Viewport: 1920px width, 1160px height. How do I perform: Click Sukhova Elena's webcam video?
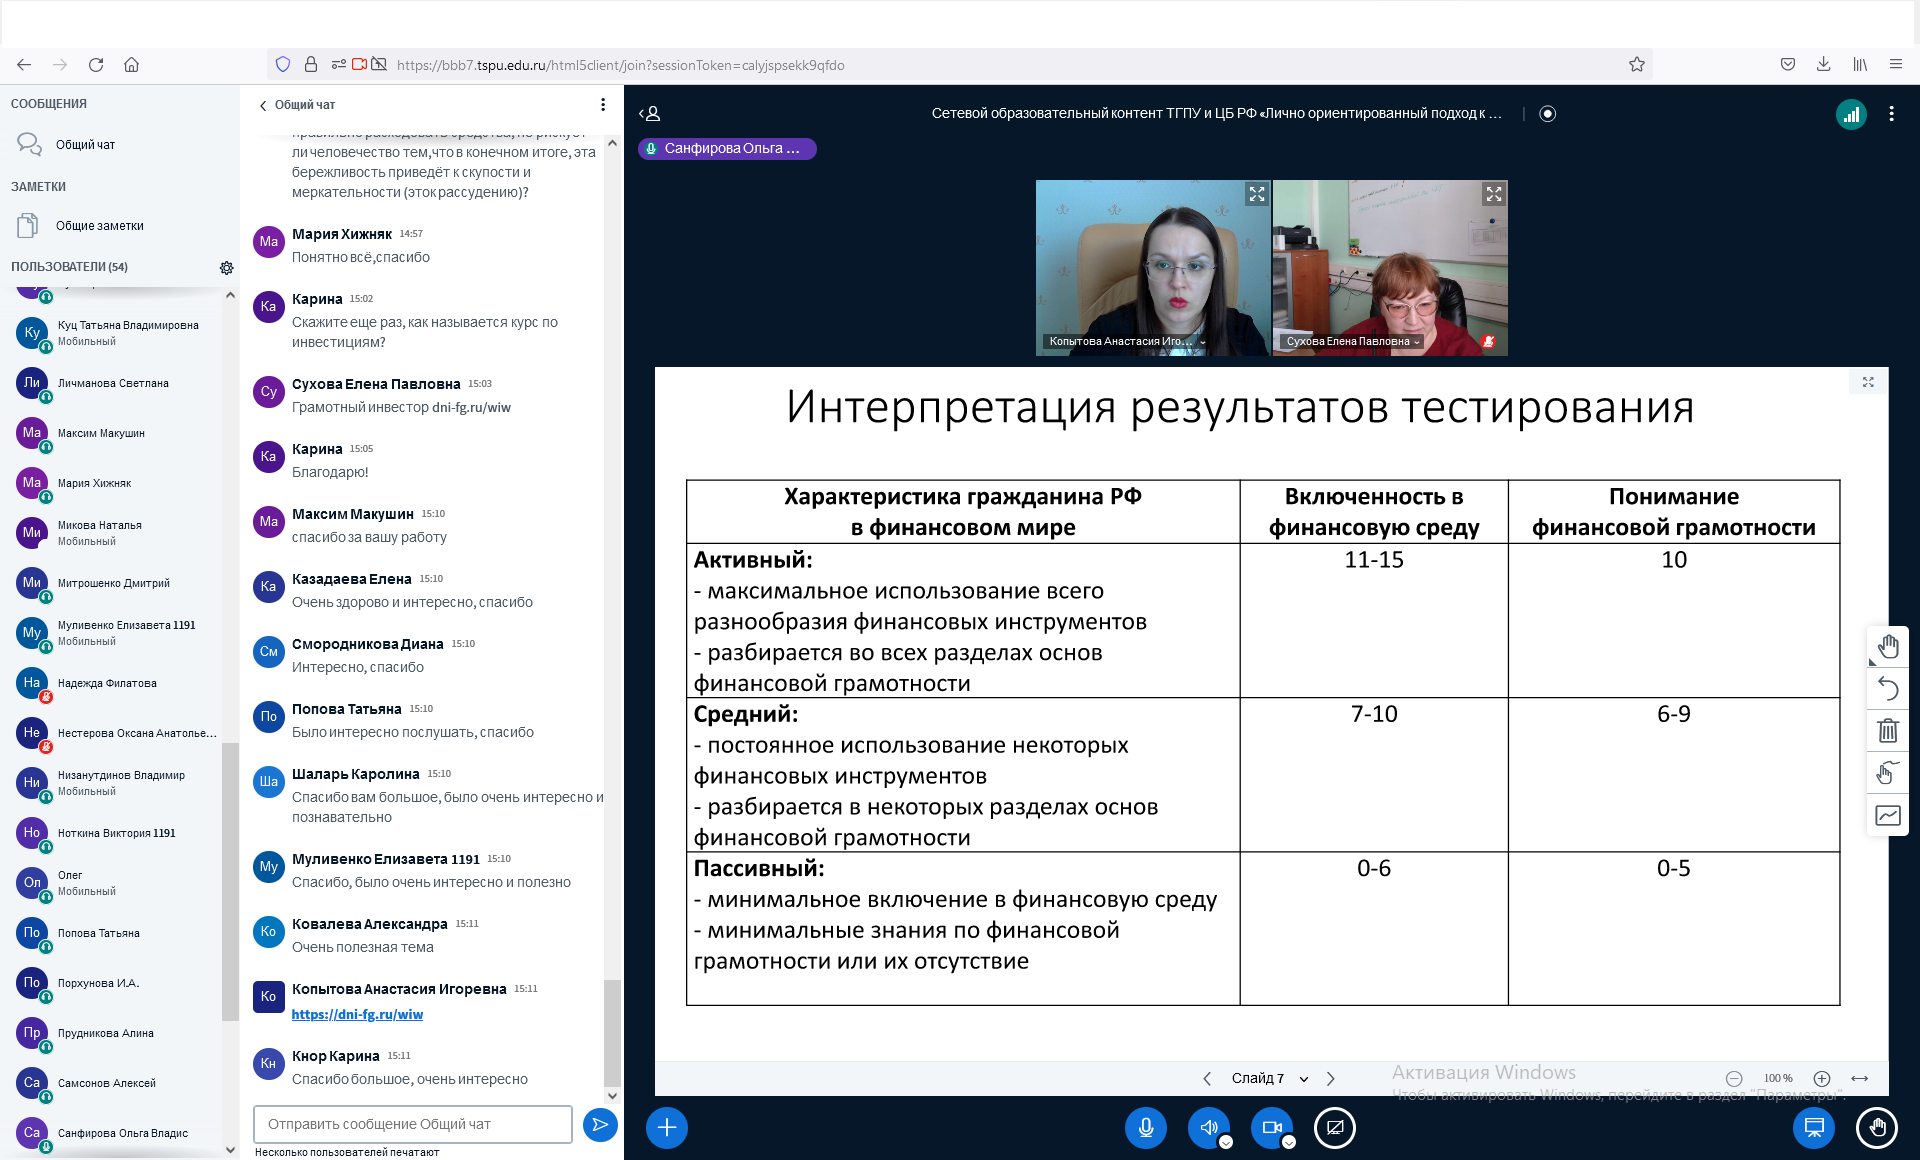(x=1390, y=267)
